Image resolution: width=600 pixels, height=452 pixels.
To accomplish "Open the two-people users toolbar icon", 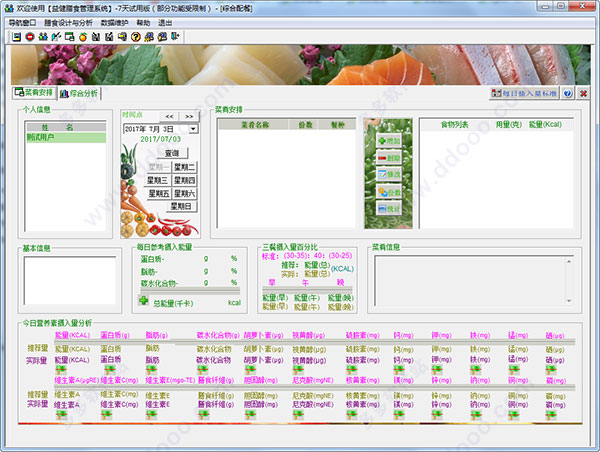I will 43,37.
